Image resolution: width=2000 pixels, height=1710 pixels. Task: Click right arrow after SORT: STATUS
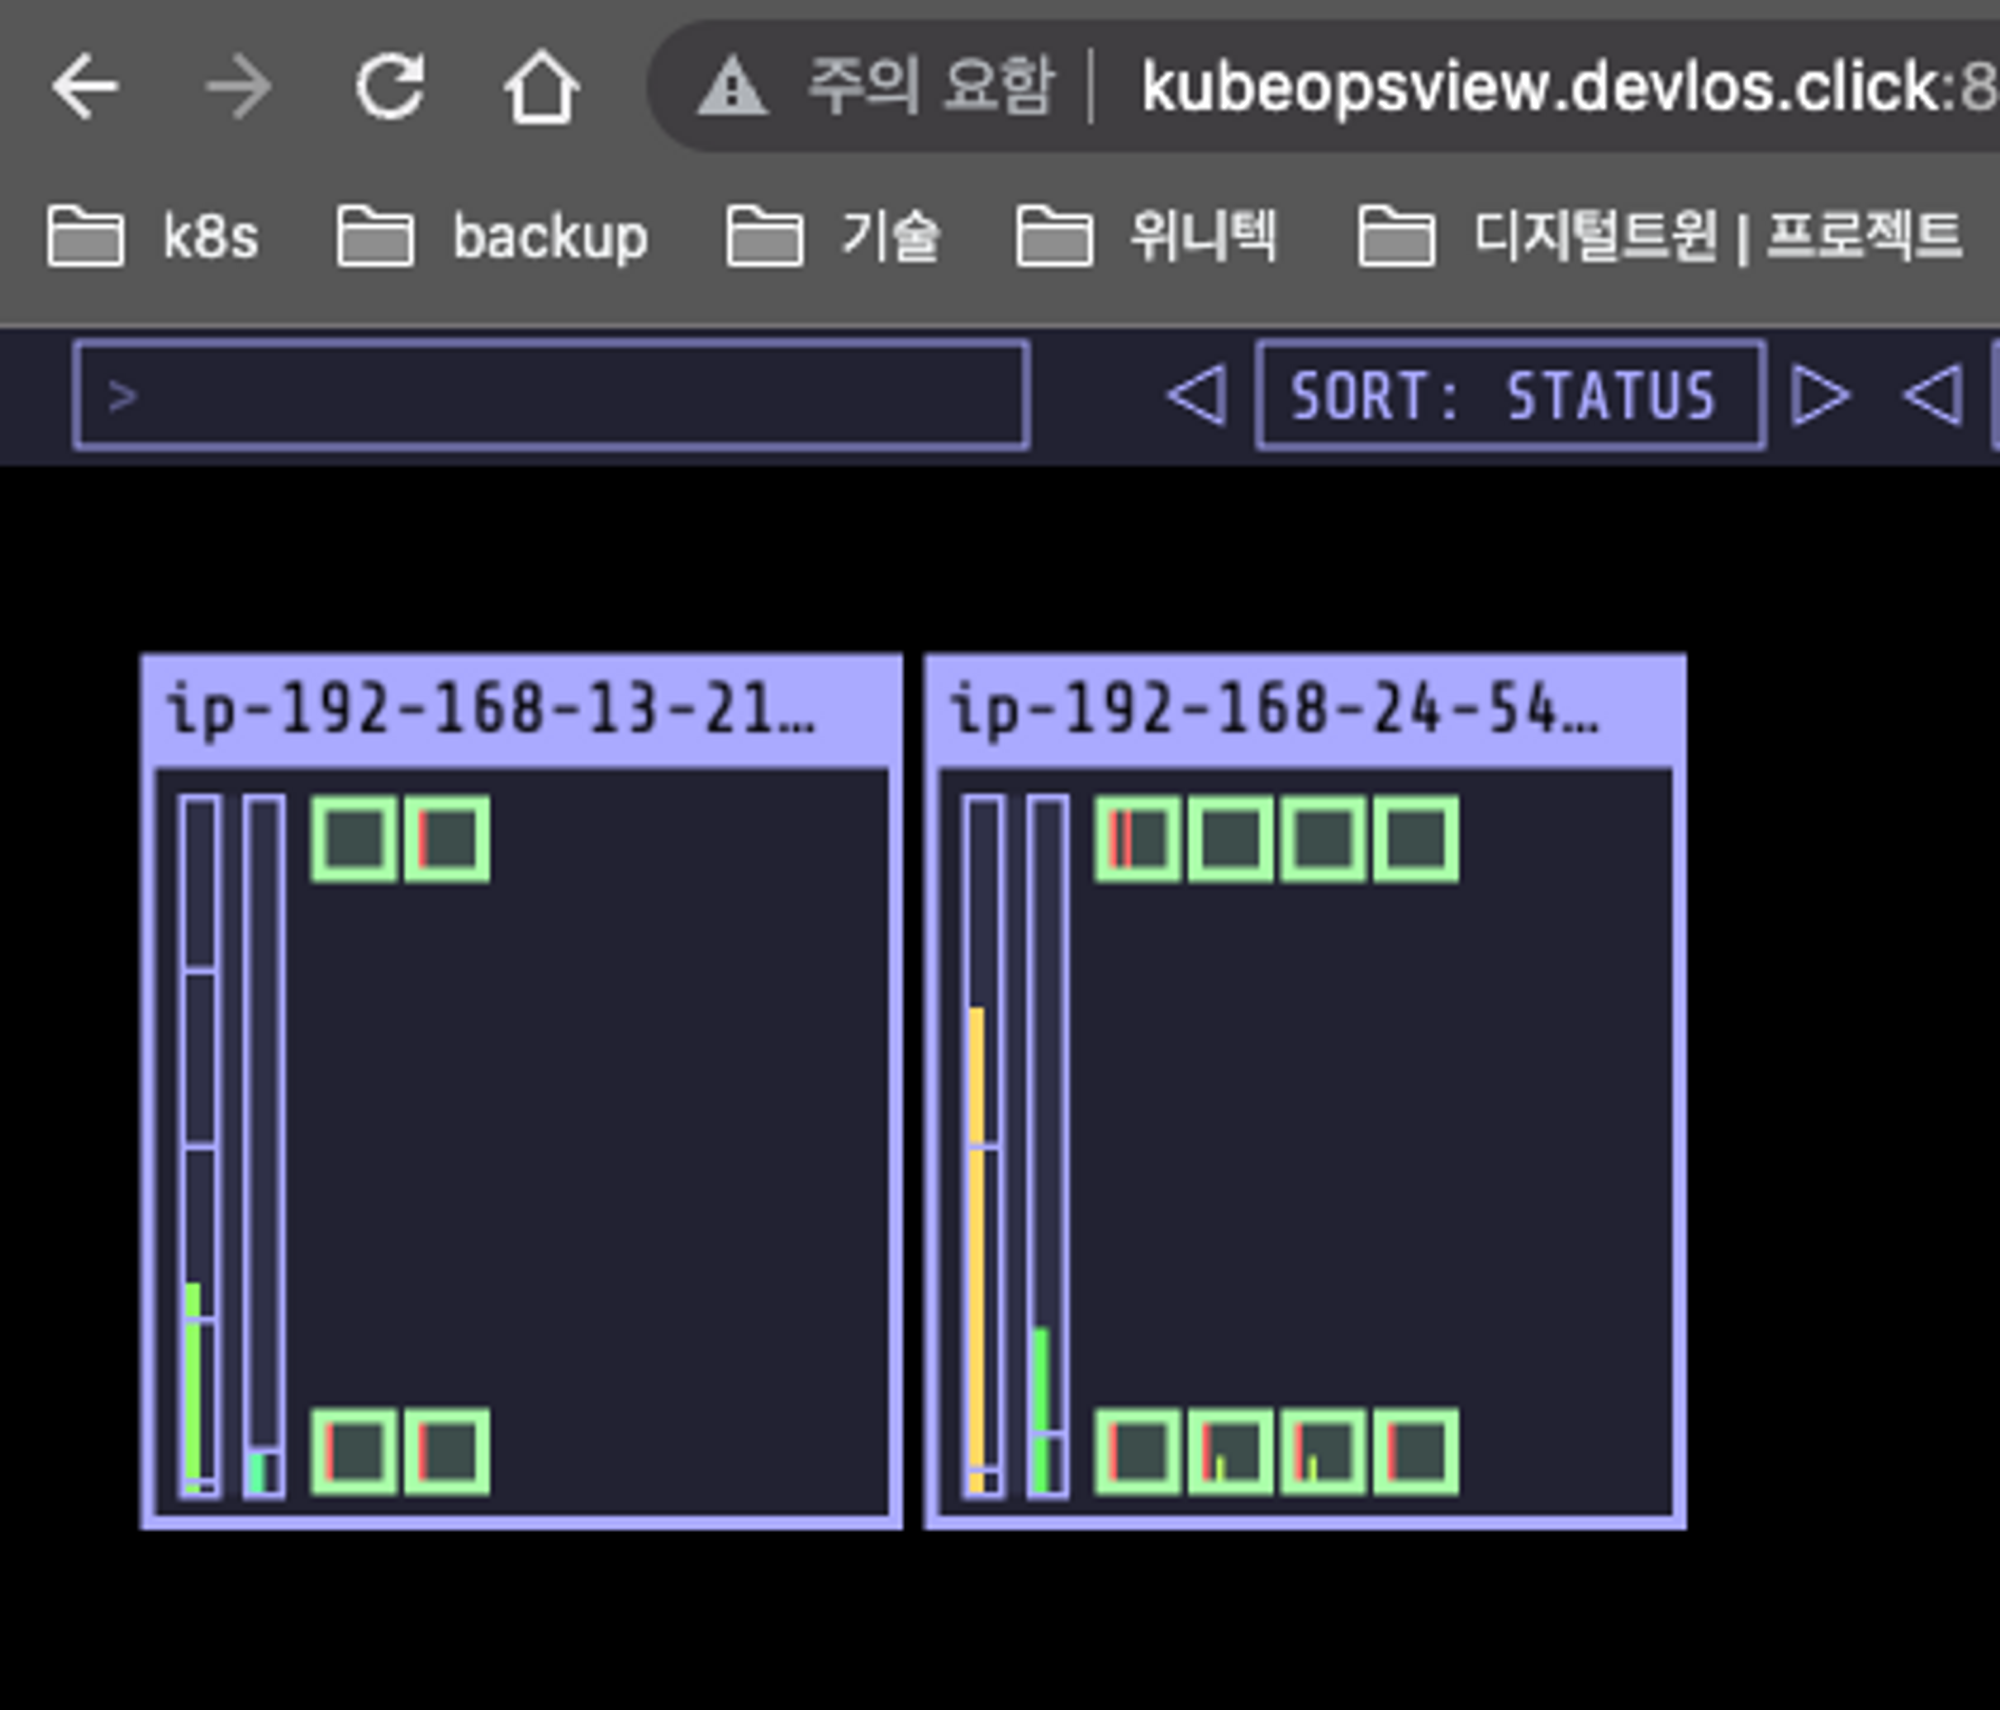pyautogui.click(x=1820, y=395)
